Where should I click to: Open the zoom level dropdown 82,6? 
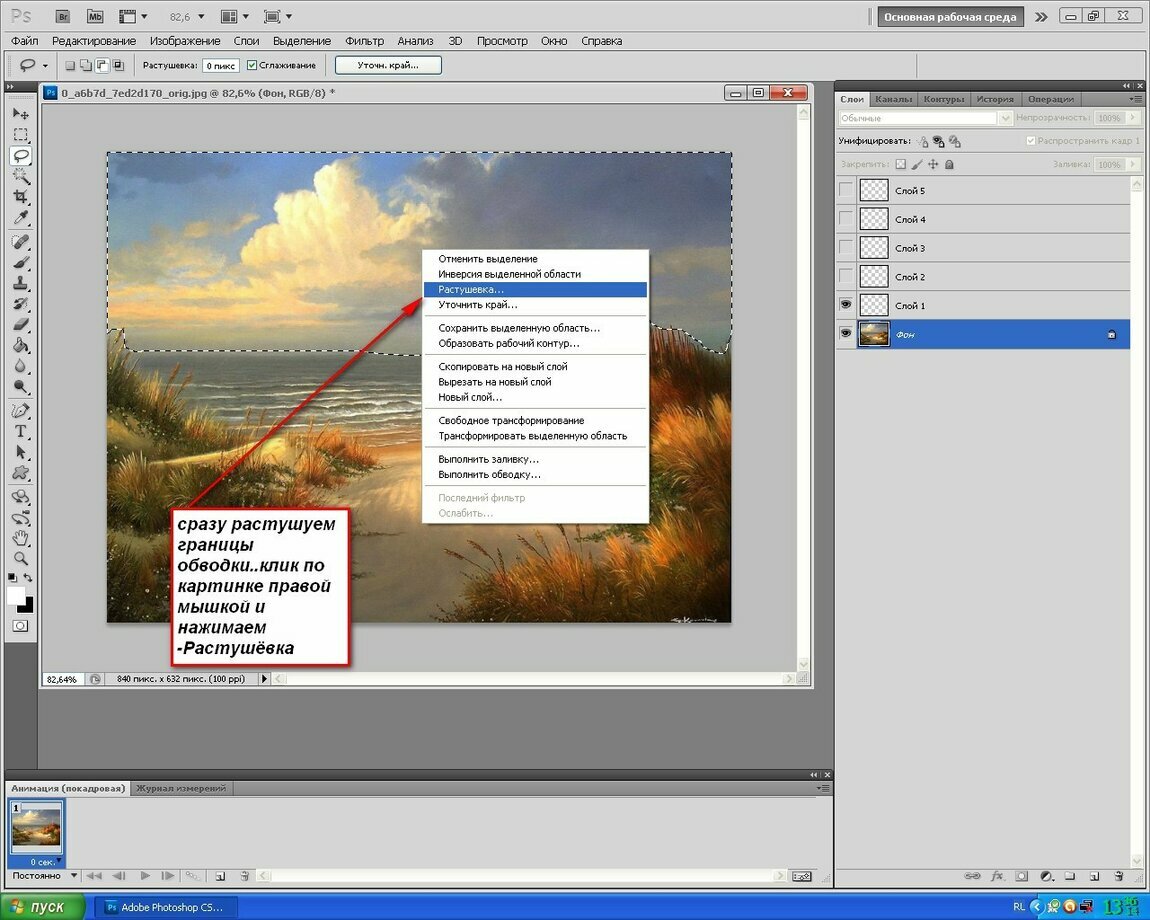(201, 16)
